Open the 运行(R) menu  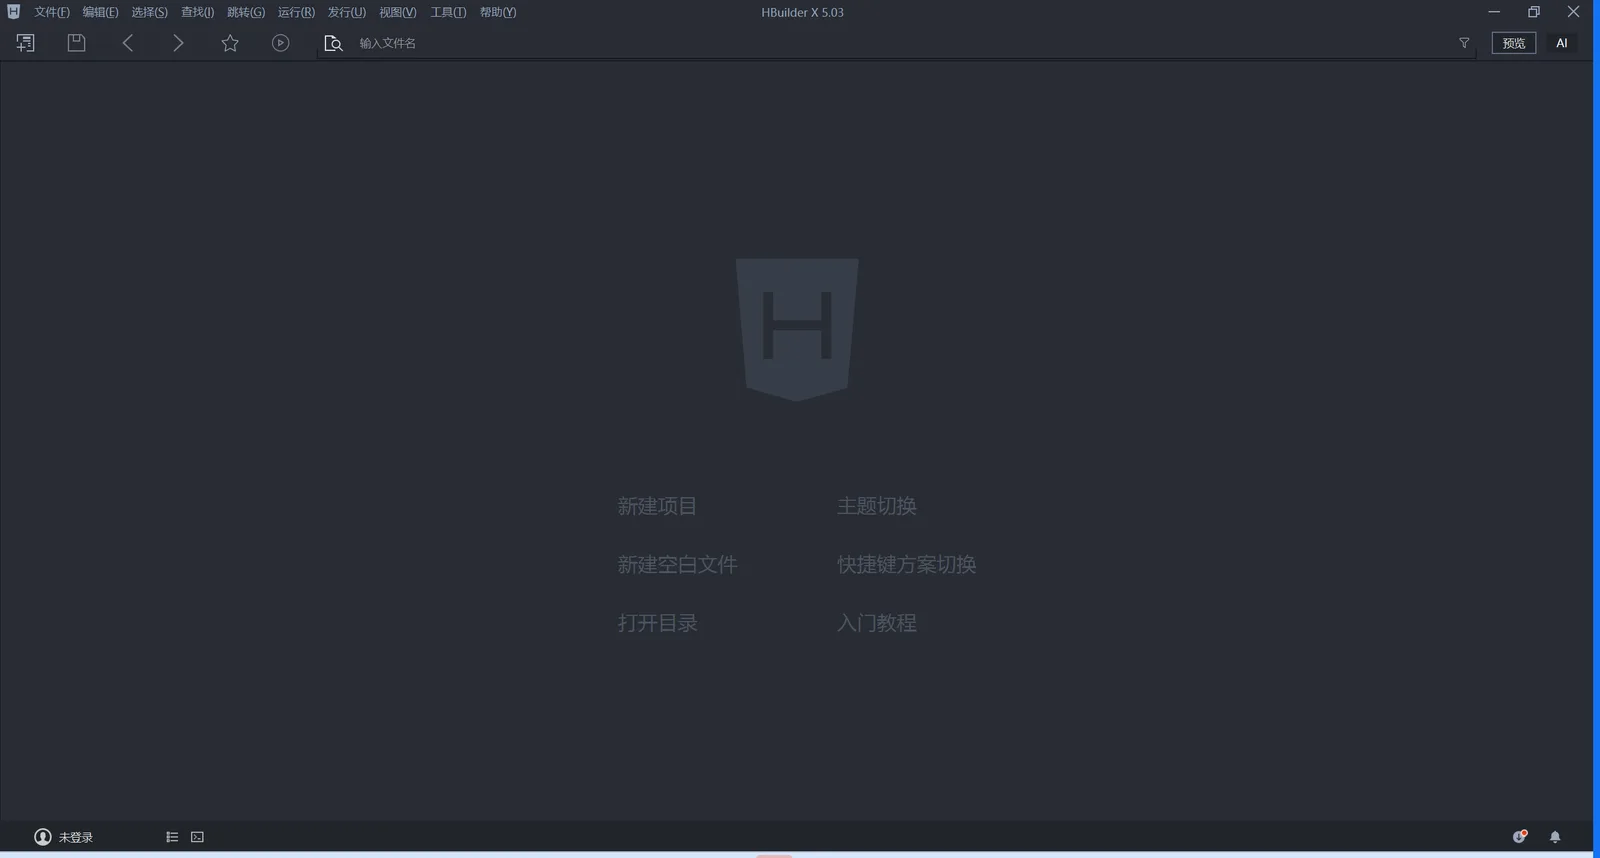(296, 12)
